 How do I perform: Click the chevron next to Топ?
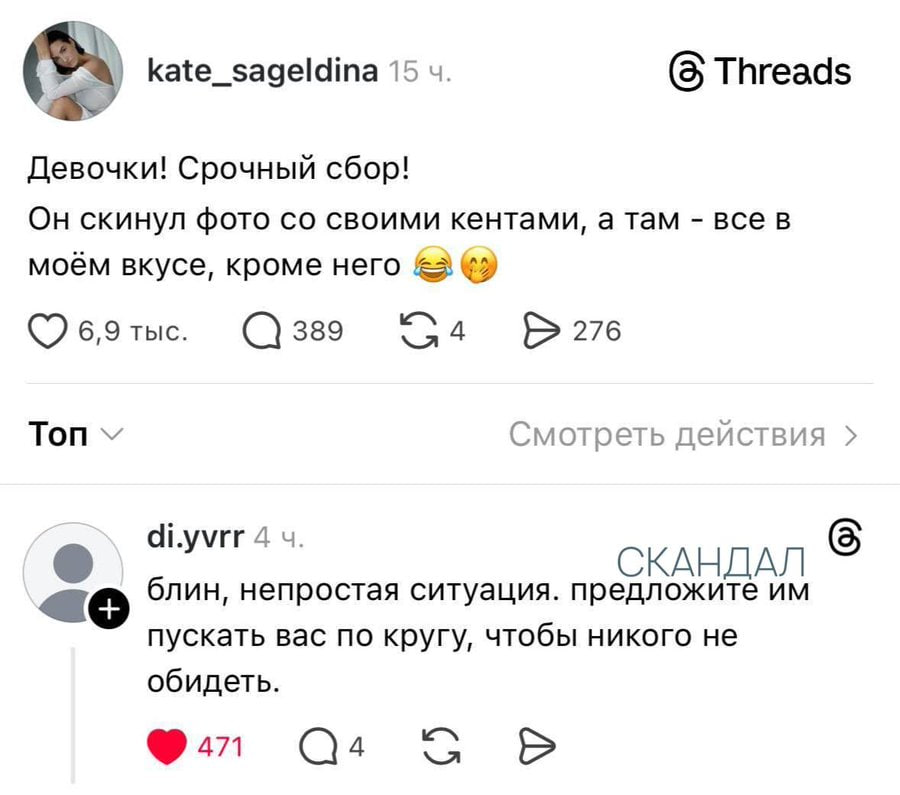click(111, 435)
